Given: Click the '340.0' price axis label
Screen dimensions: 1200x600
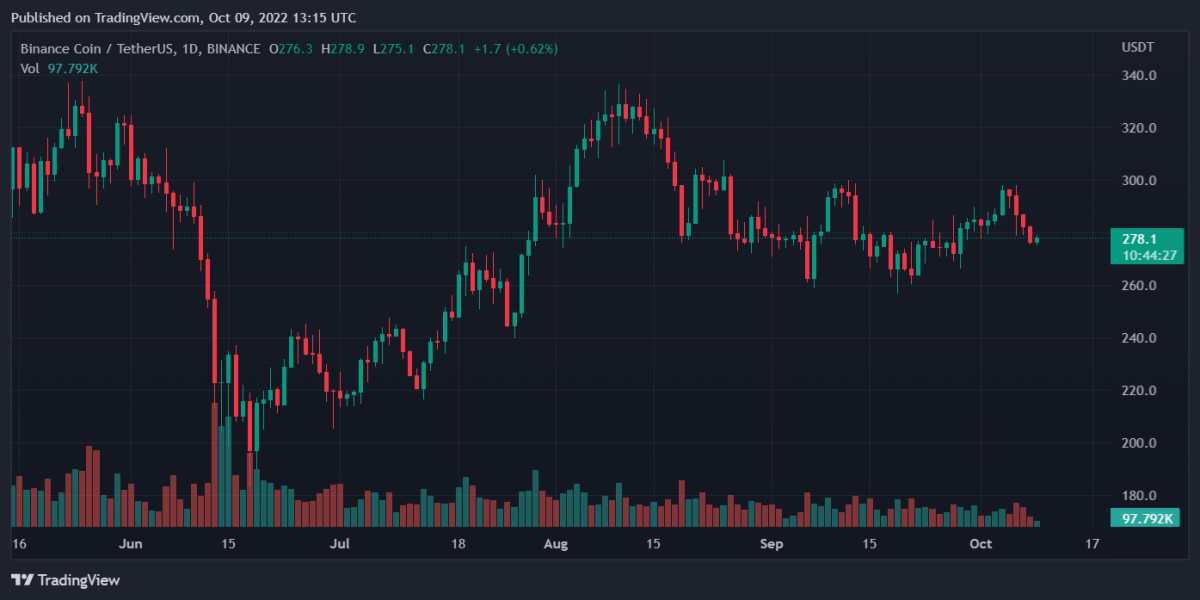Looking at the screenshot, I should pyautogui.click(x=1139, y=76).
